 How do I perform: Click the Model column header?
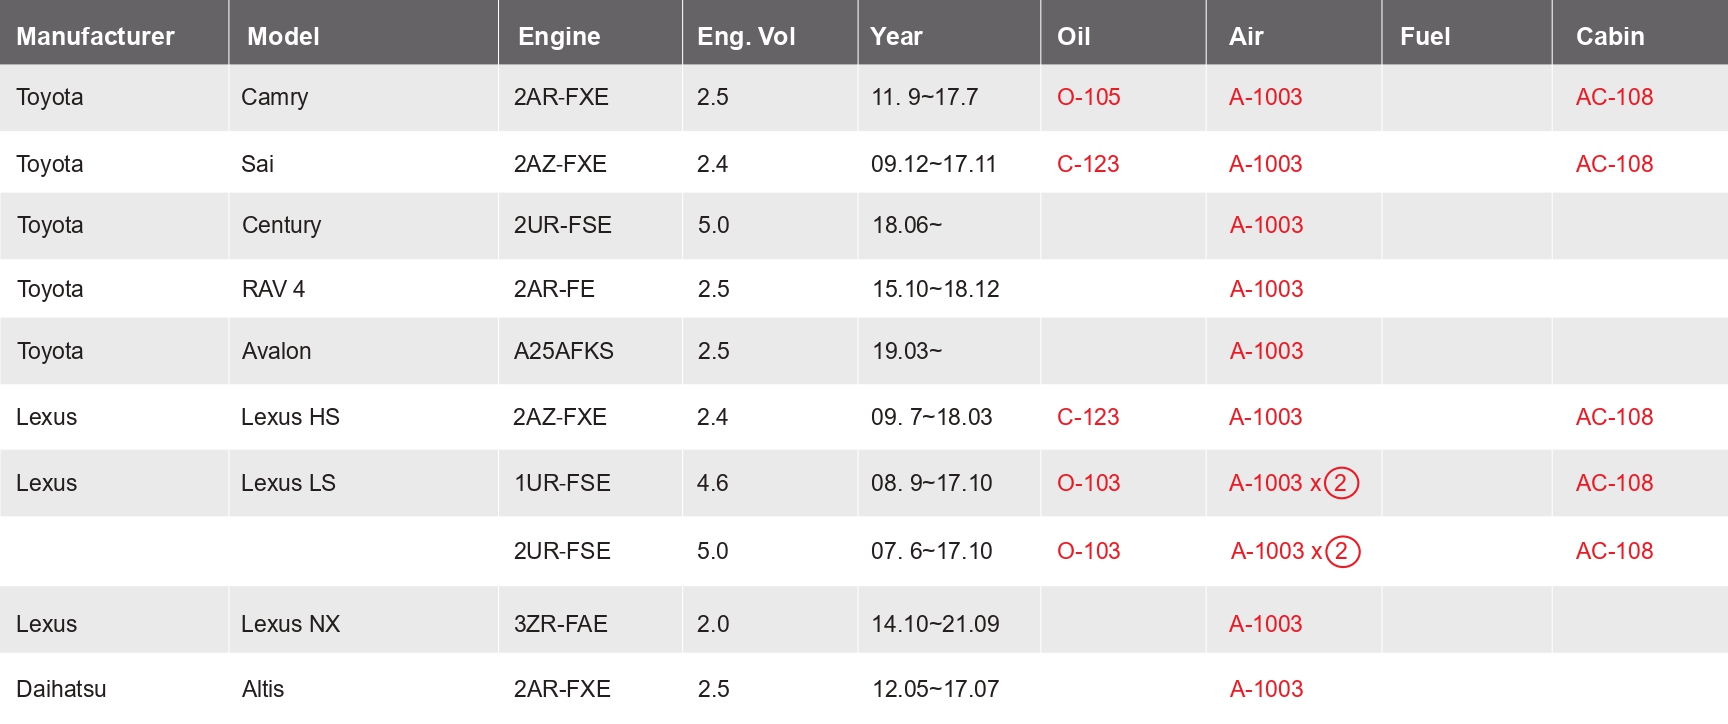coord(283,37)
